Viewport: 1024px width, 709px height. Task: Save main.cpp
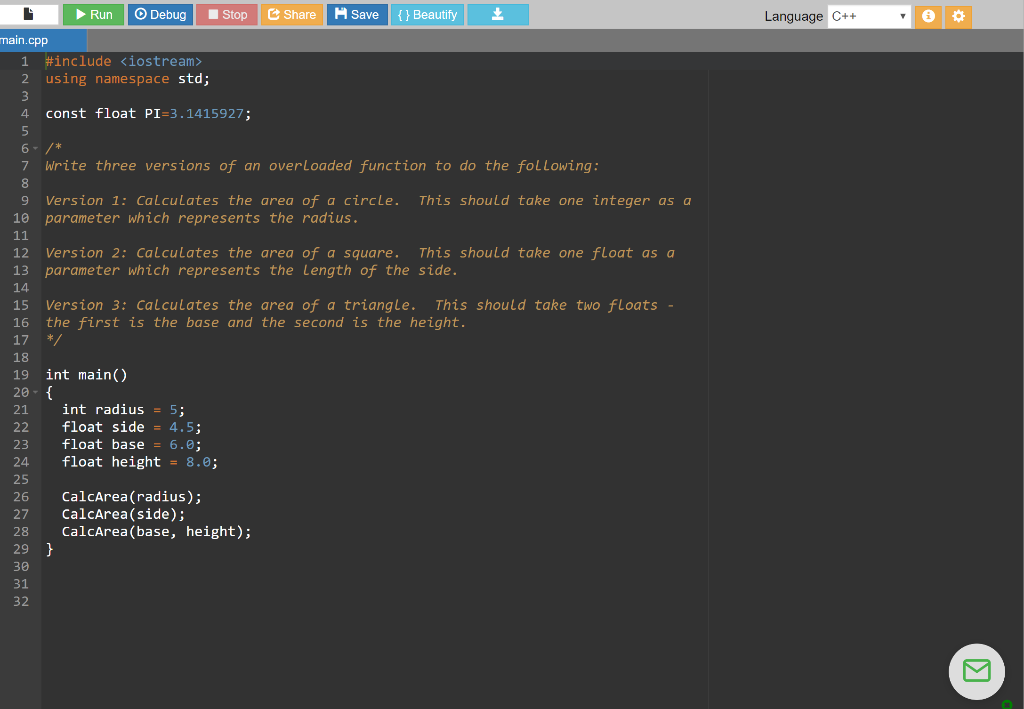coord(357,15)
